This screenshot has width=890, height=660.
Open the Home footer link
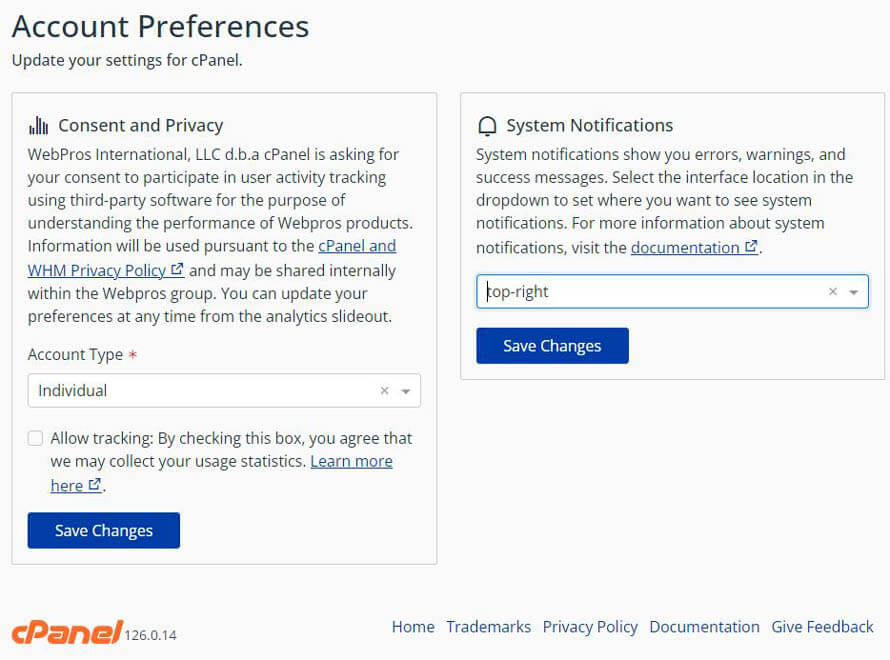(x=413, y=627)
